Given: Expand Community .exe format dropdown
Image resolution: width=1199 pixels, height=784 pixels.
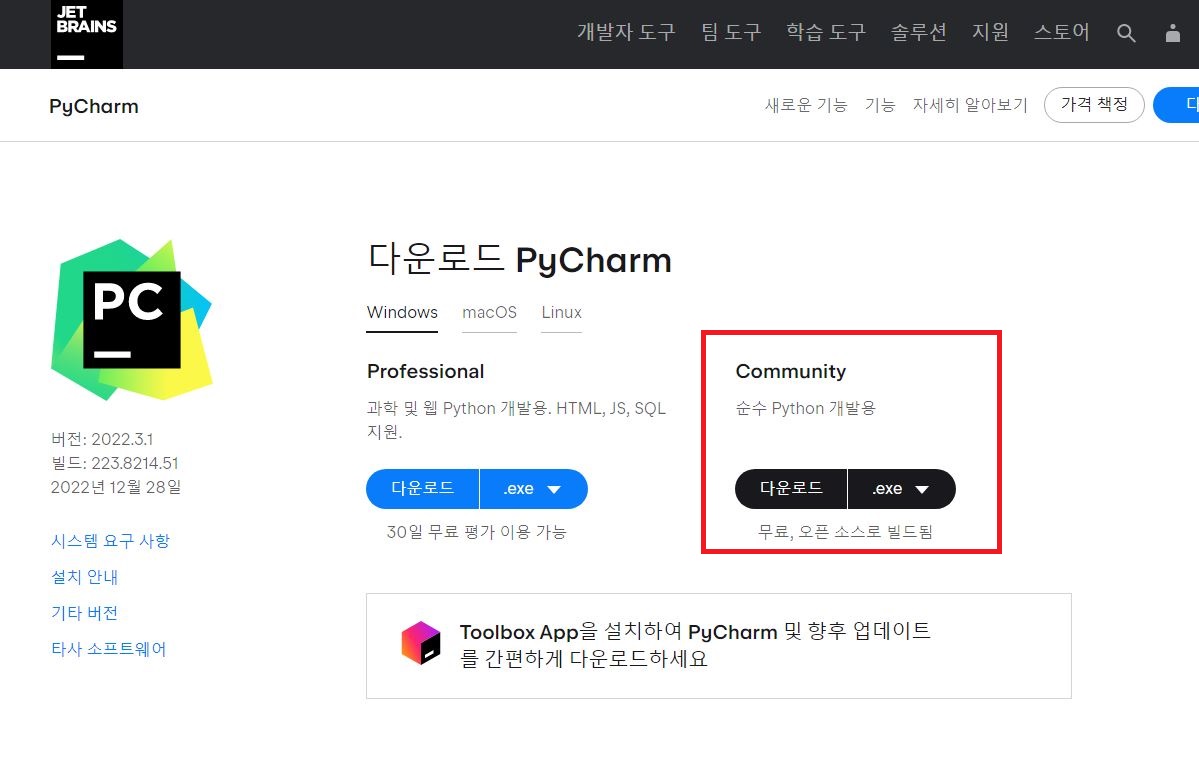Looking at the screenshot, I should click(x=902, y=489).
